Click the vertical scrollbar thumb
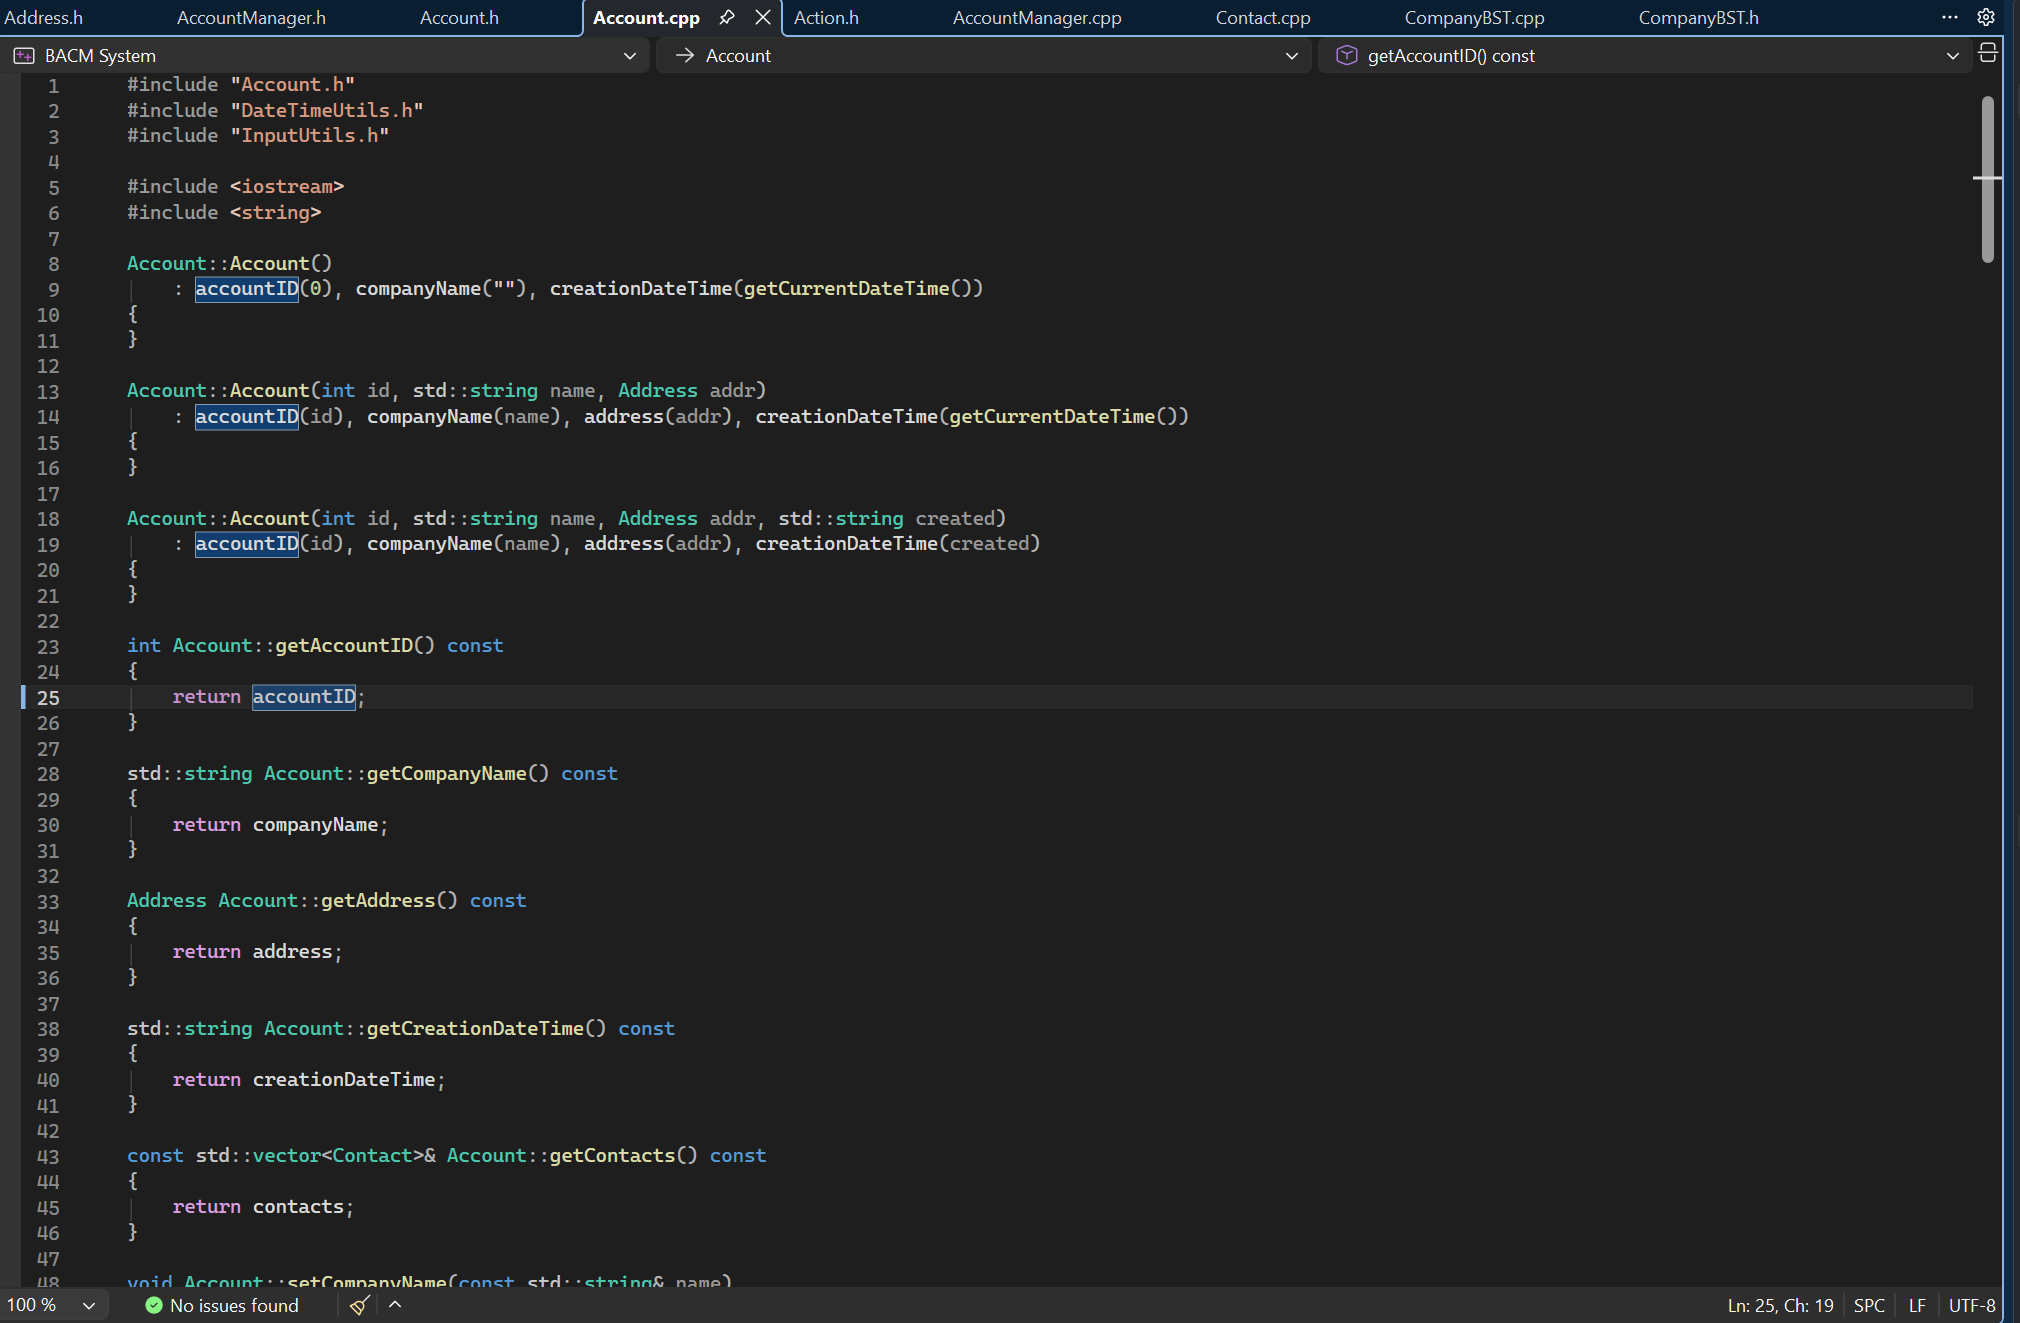This screenshot has width=2020, height=1323. [x=1987, y=180]
